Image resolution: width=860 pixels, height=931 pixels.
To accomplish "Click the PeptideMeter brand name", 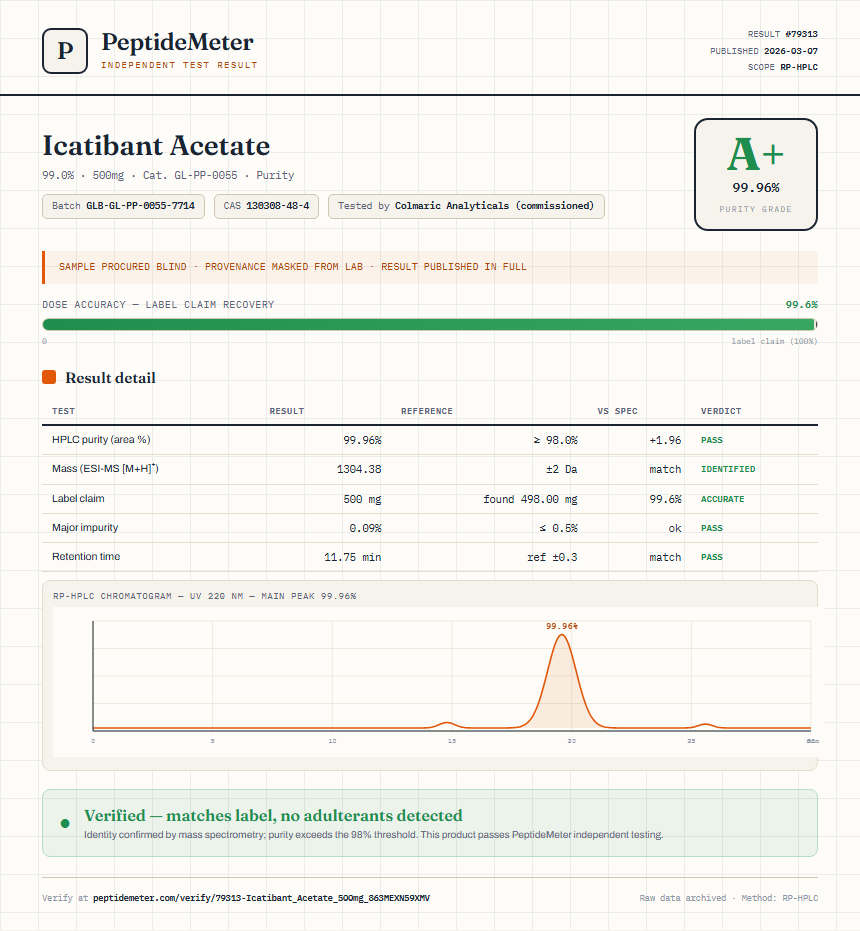I will (x=178, y=43).
